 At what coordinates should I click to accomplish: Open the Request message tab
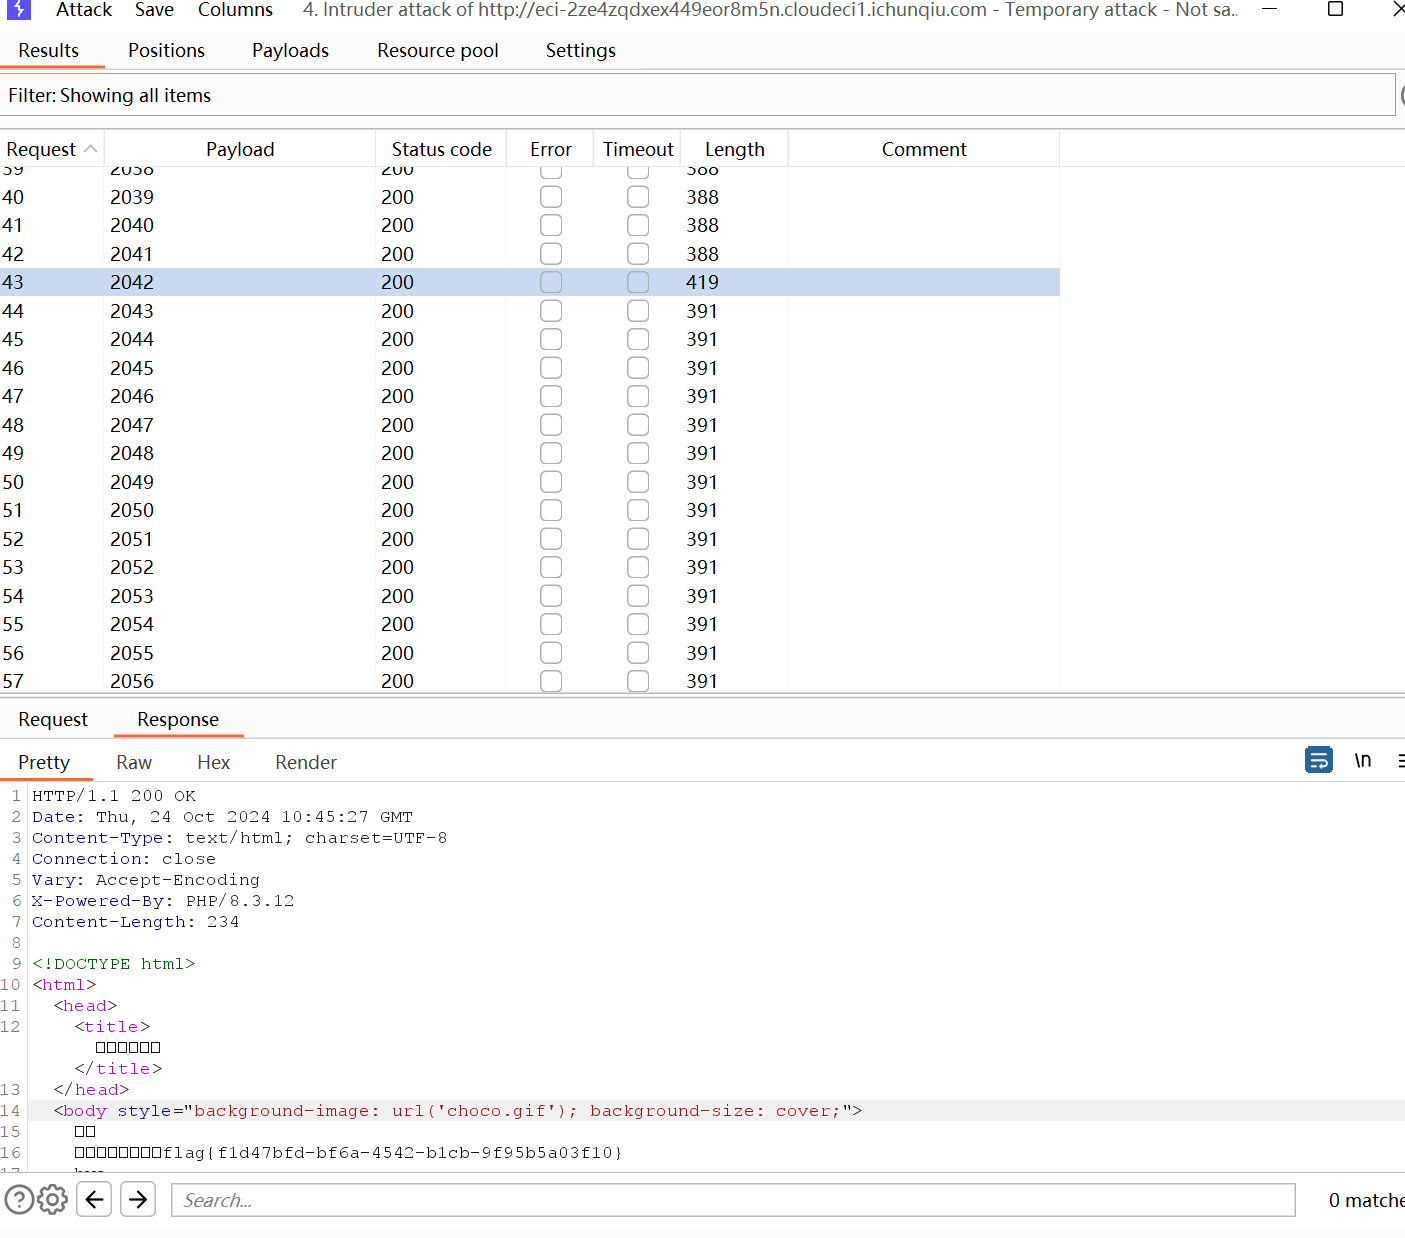53,719
